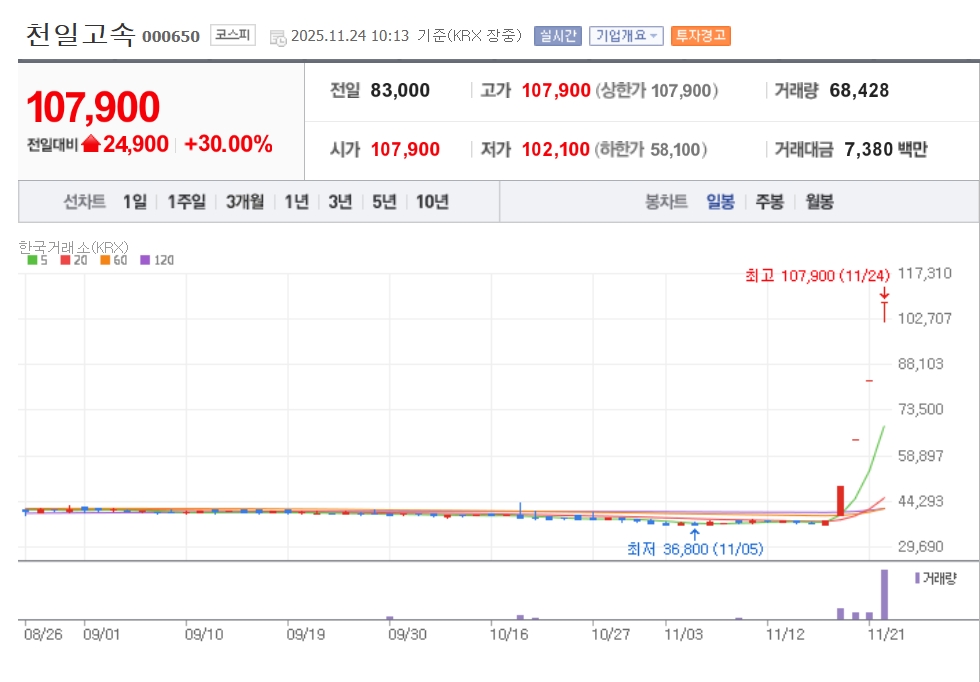The width and height of the screenshot is (980, 682).
Task: Click the red up-arrow price change icon
Action: click(x=91, y=144)
